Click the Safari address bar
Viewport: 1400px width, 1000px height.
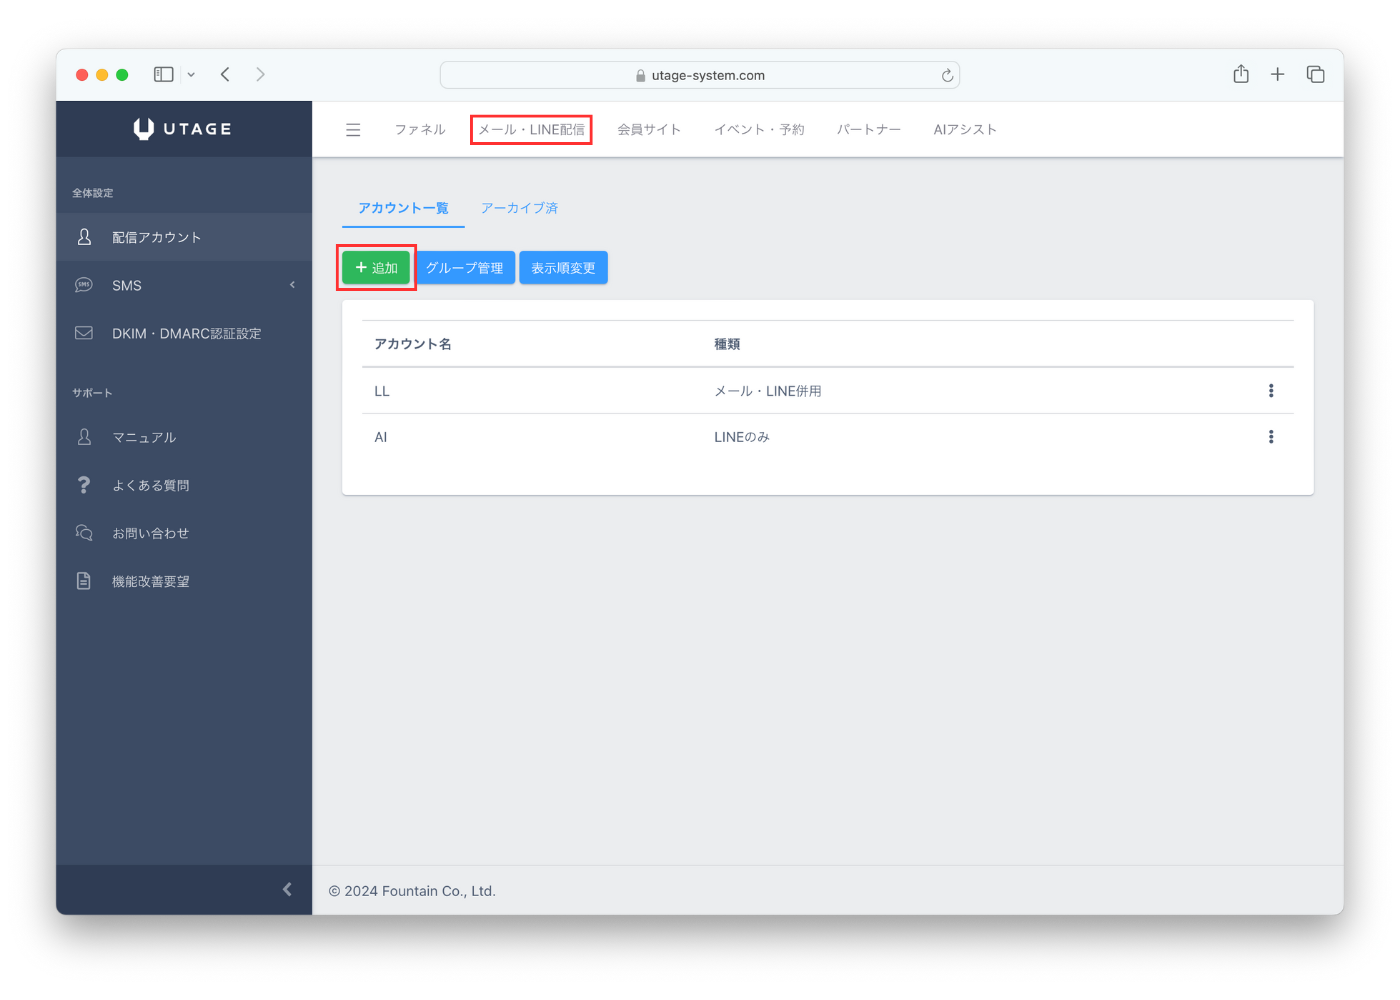pos(700,75)
